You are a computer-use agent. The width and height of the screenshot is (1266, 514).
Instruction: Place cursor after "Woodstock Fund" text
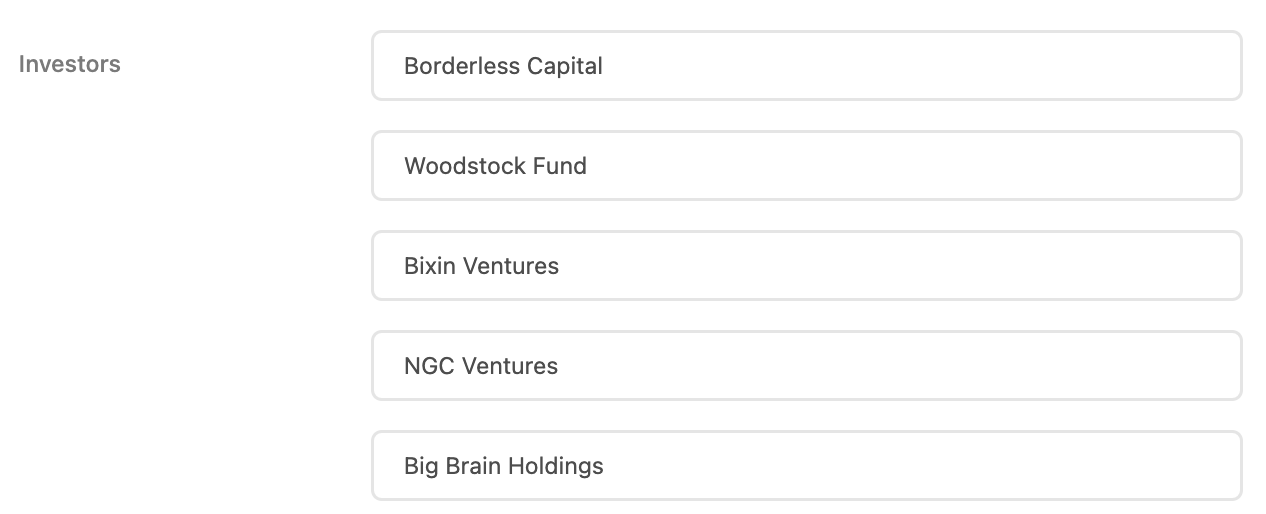[588, 166]
